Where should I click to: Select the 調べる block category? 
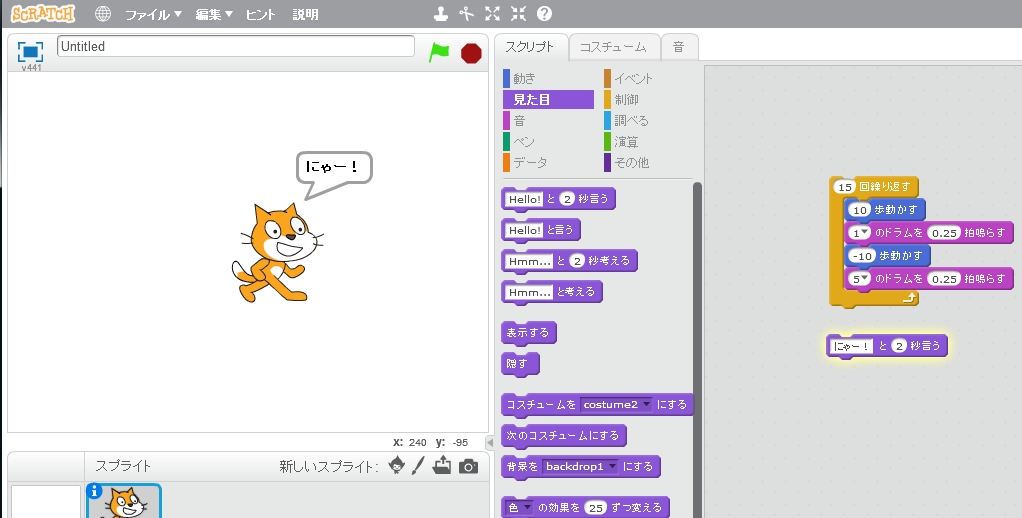[649, 121]
